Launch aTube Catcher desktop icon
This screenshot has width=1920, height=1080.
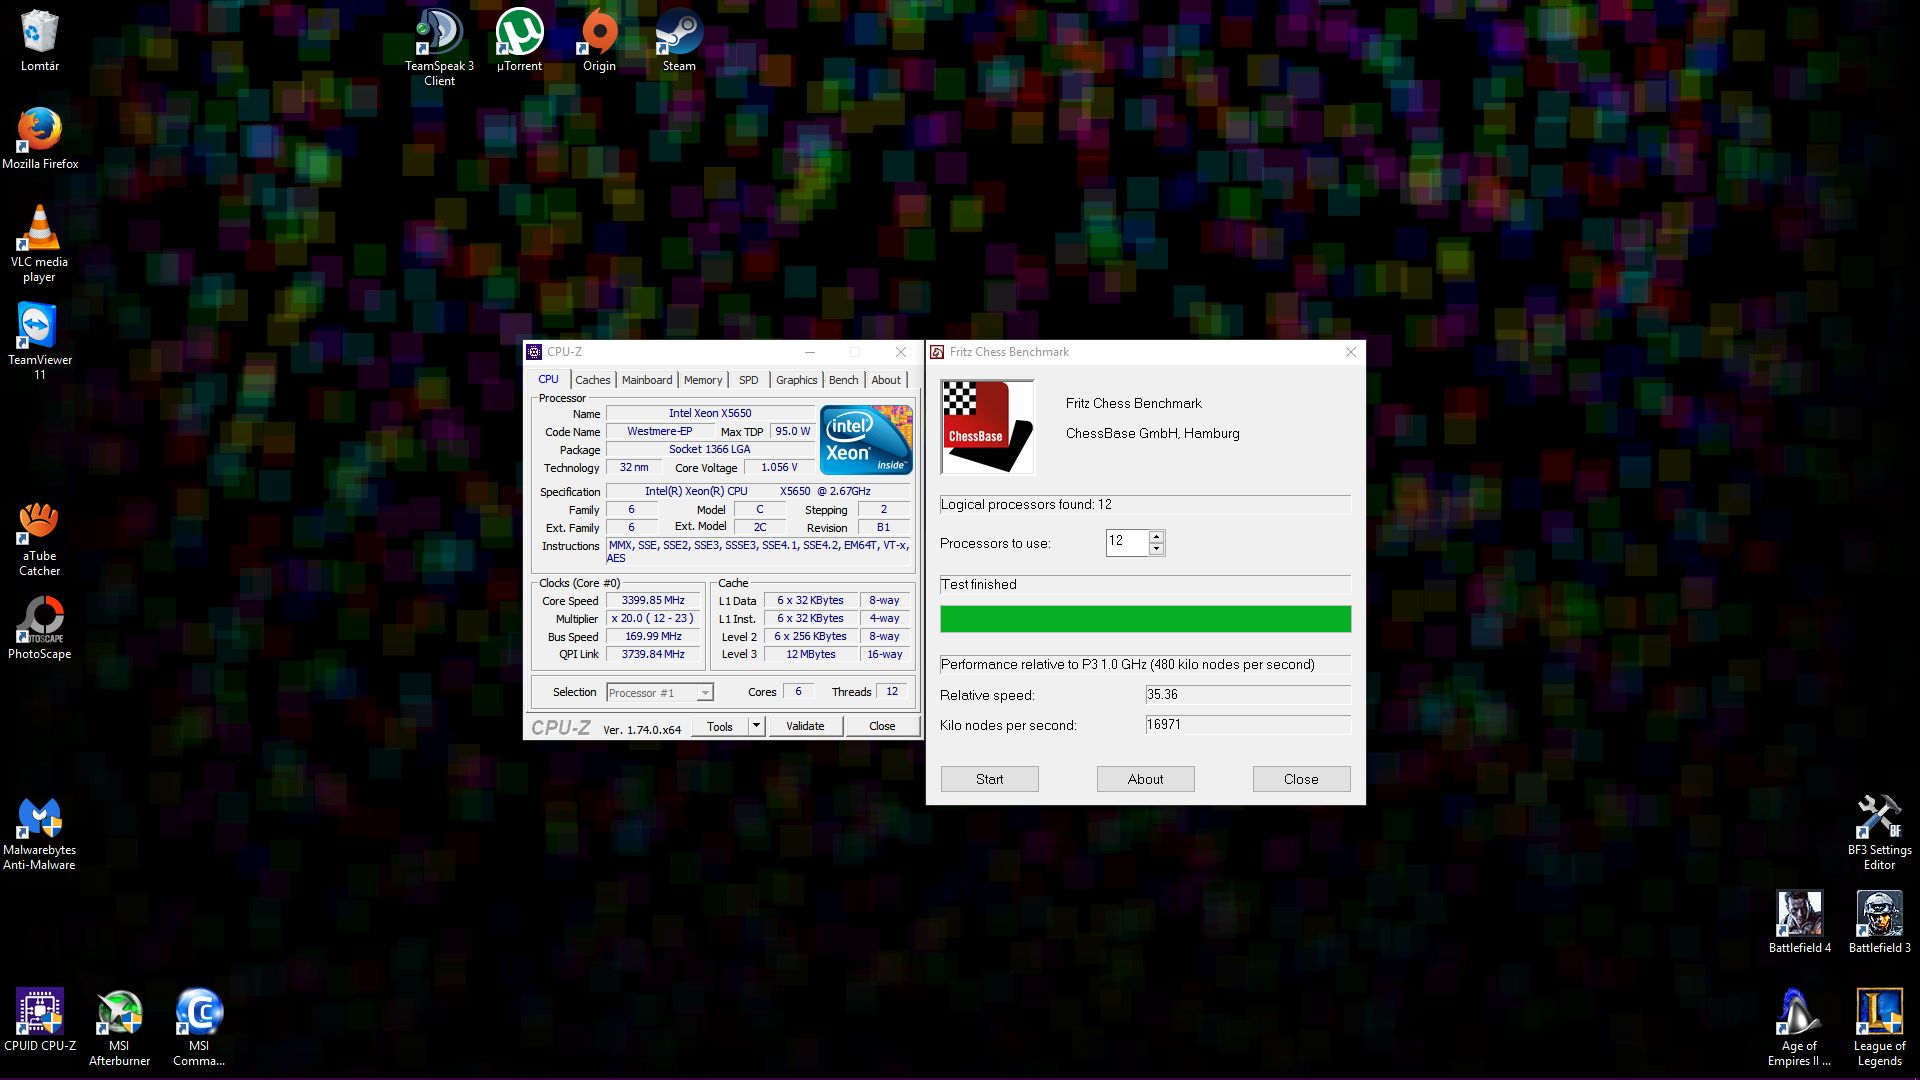pyautogui.click(x=40, y=538)
